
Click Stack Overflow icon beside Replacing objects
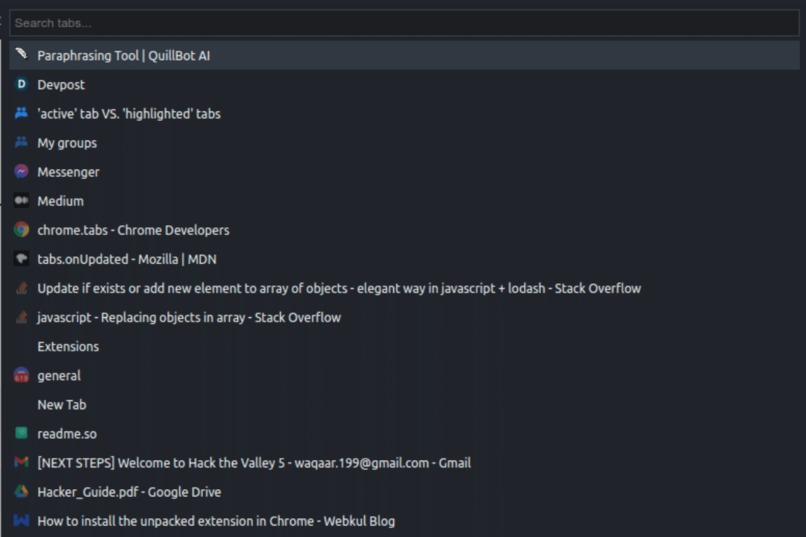(21, 317)
